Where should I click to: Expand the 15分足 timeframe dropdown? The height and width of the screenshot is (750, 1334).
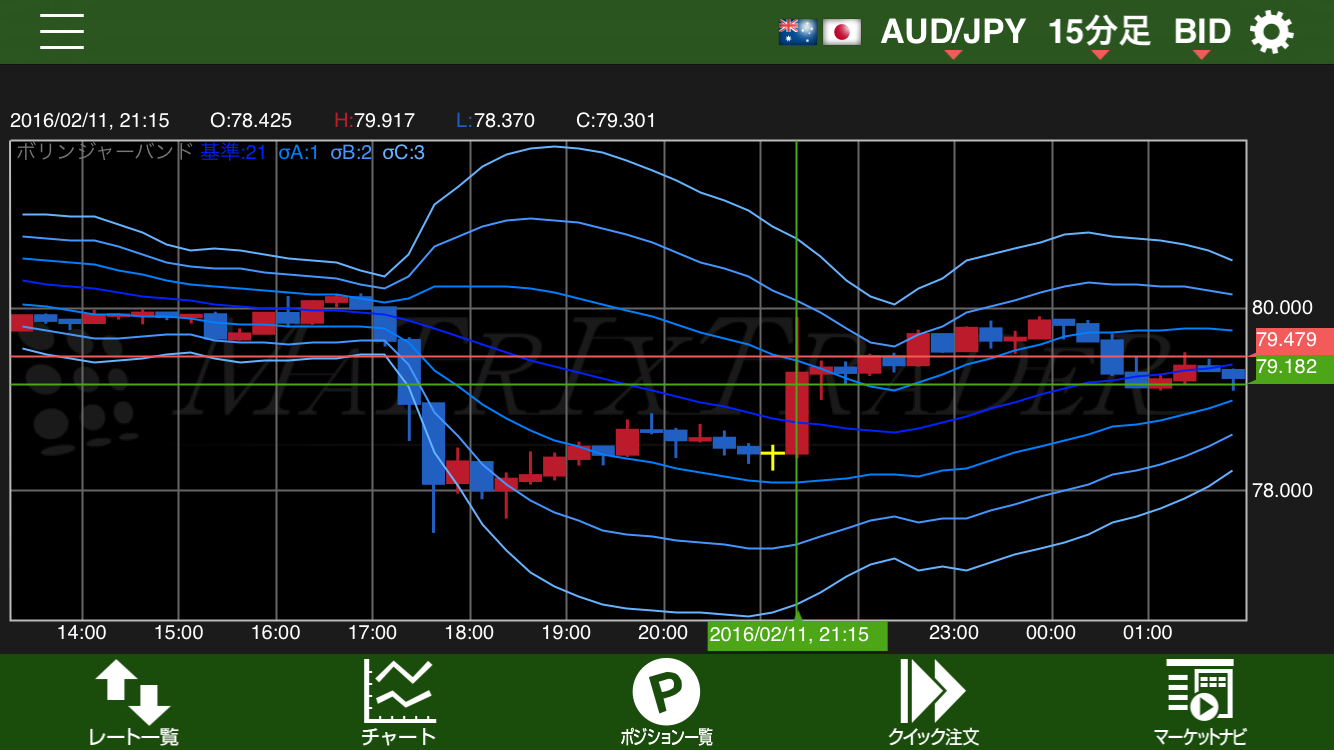1099,33
